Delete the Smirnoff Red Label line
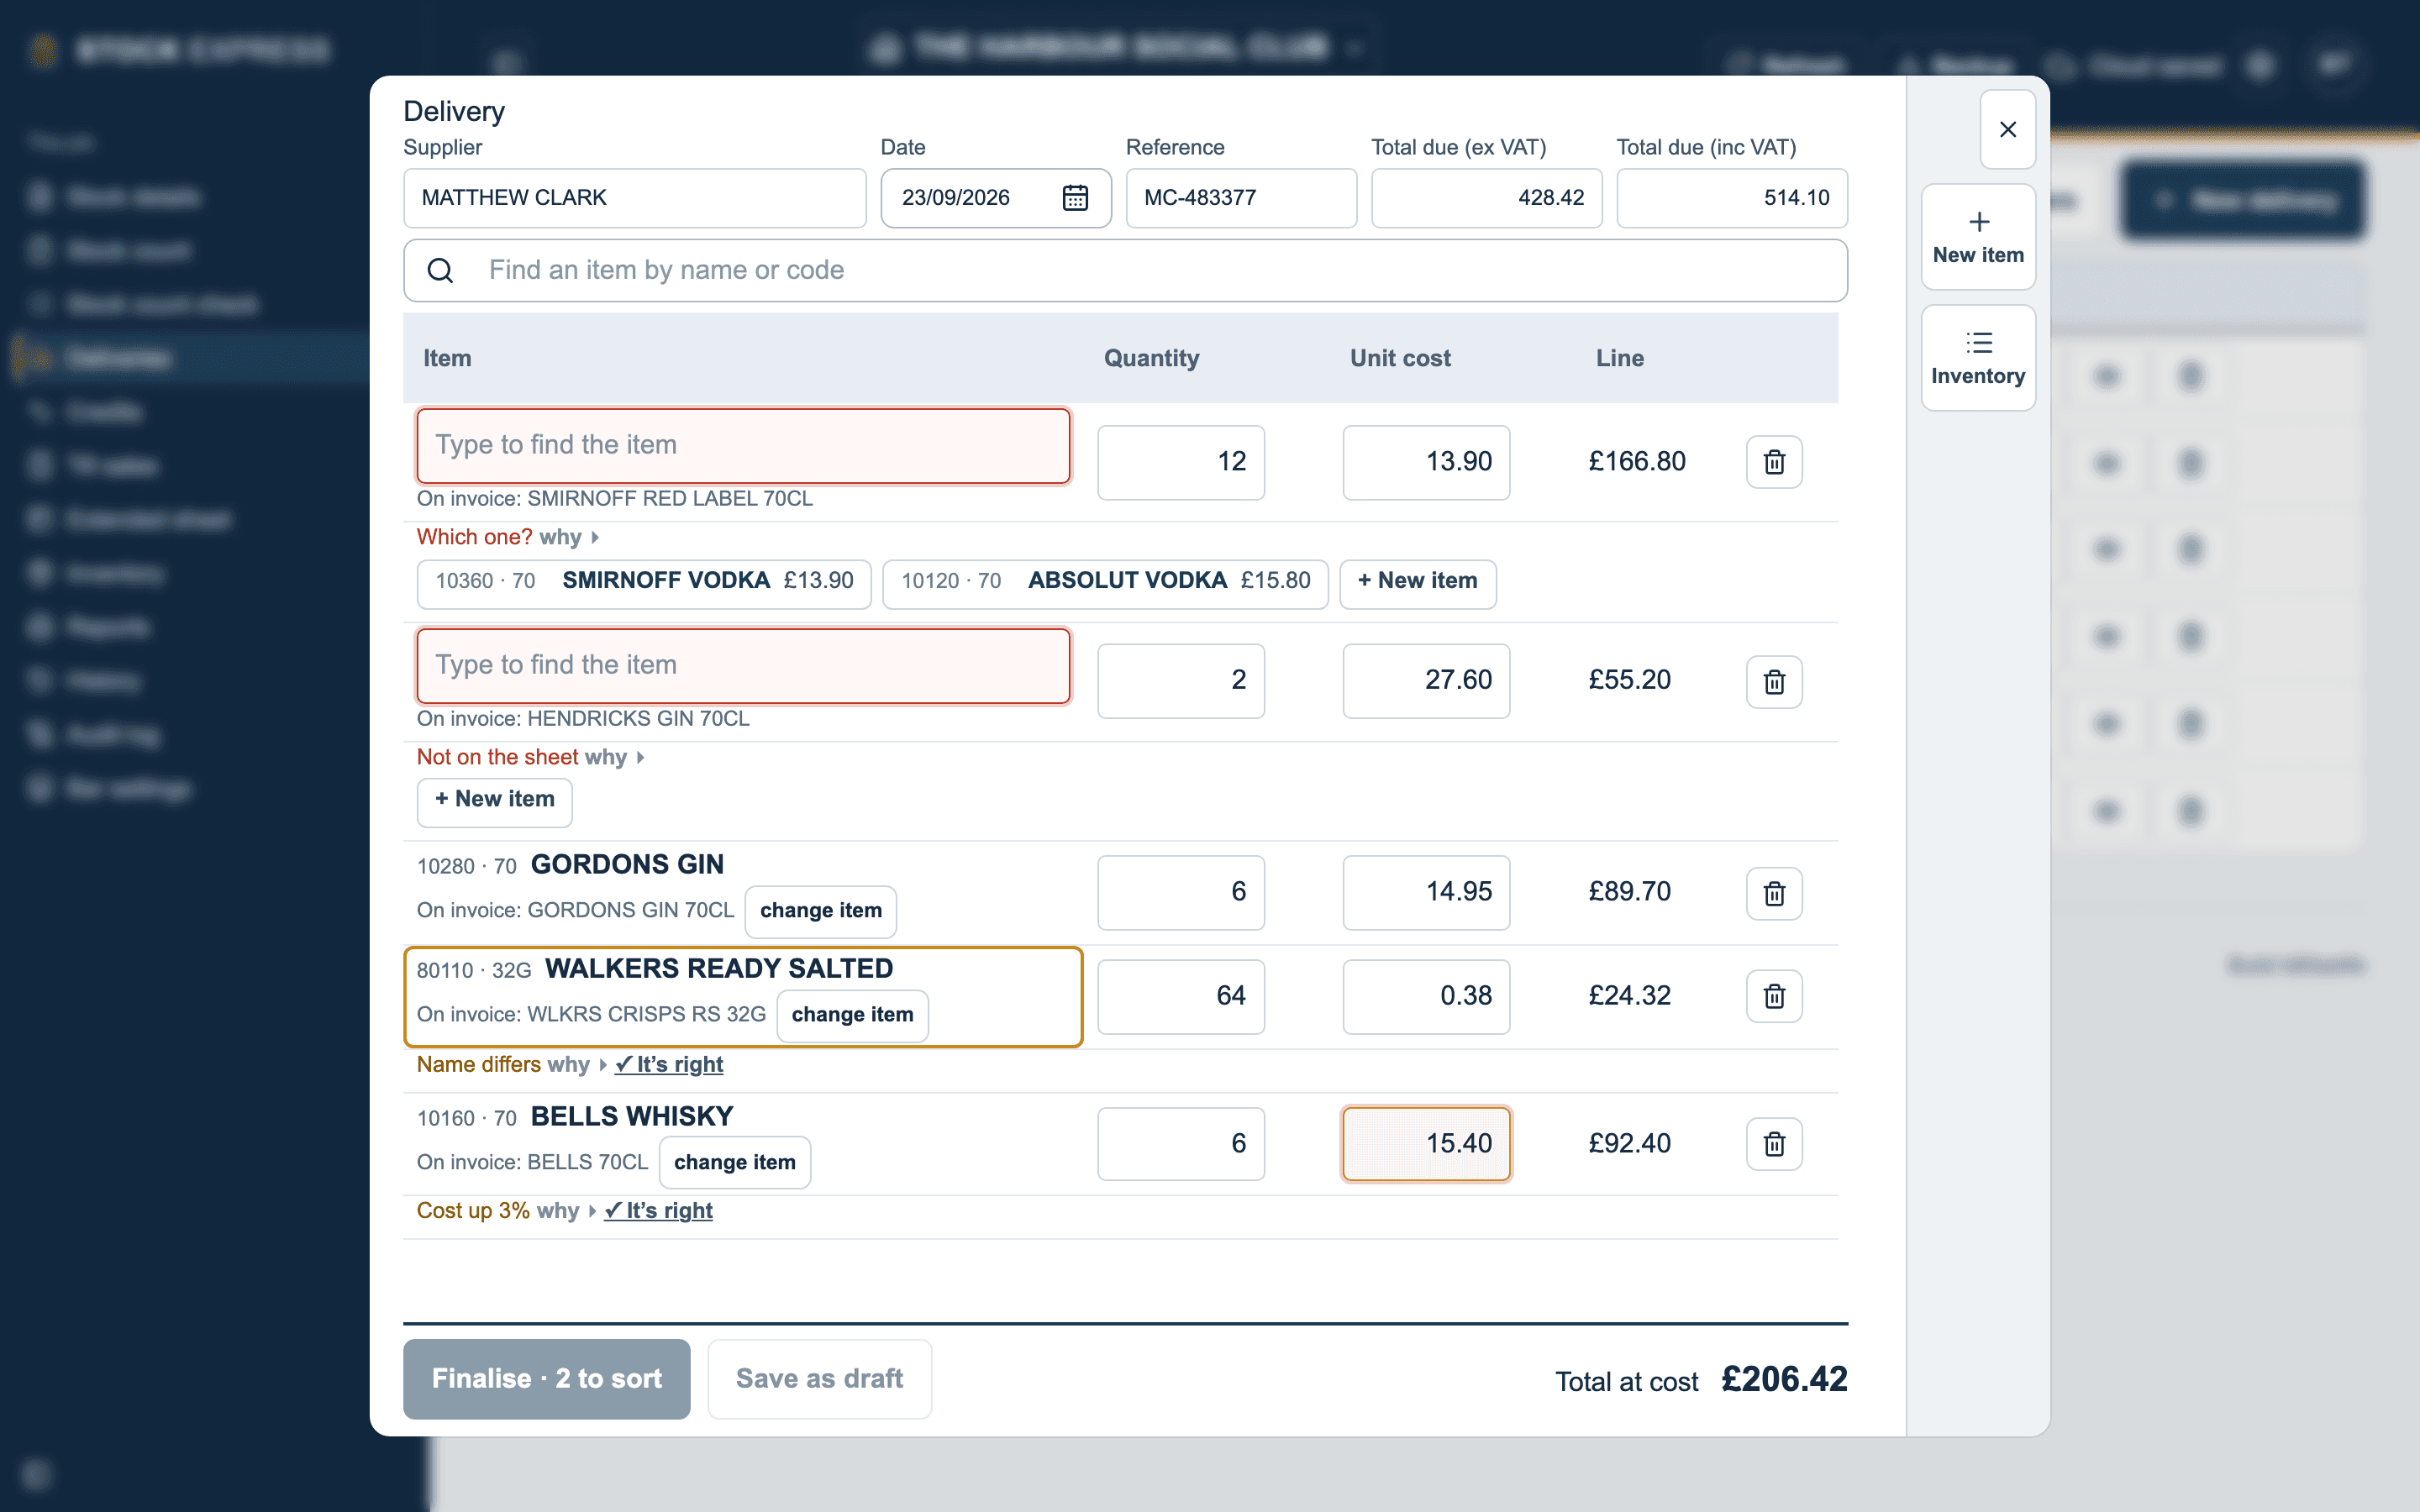 (1774, 461)
